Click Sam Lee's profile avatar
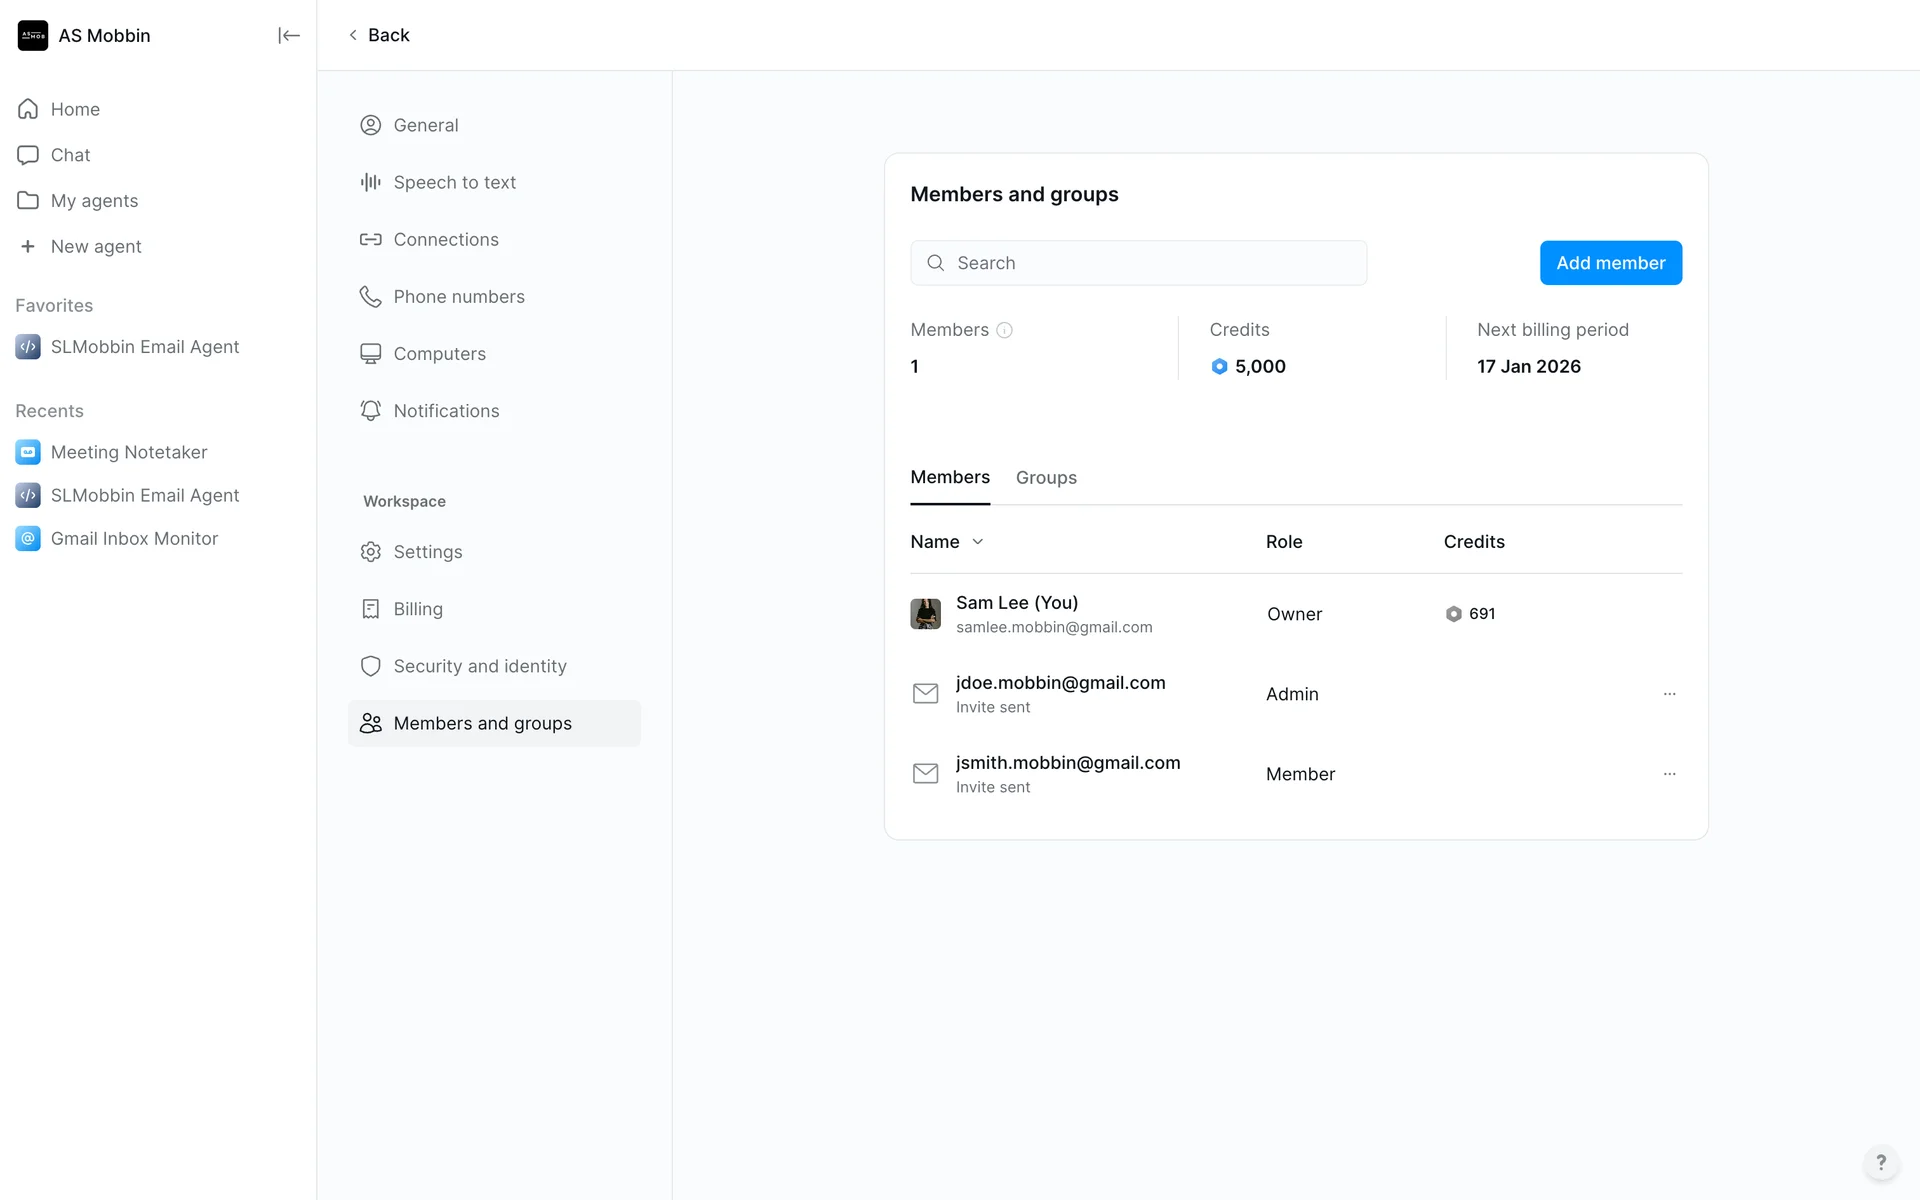 pos(925,614)
